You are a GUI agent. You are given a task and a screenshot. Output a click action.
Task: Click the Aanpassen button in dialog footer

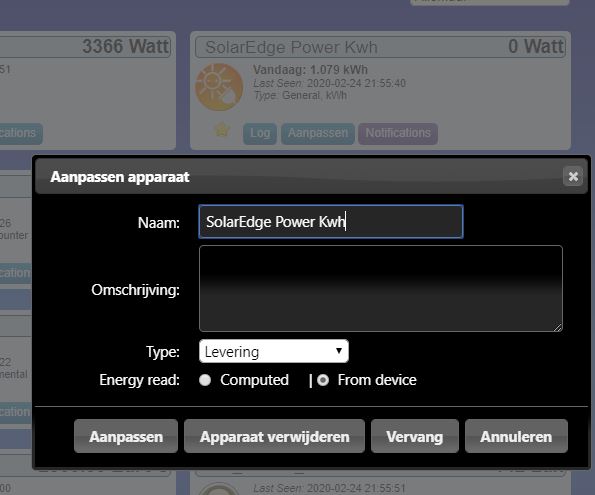[x=126, y=436]
